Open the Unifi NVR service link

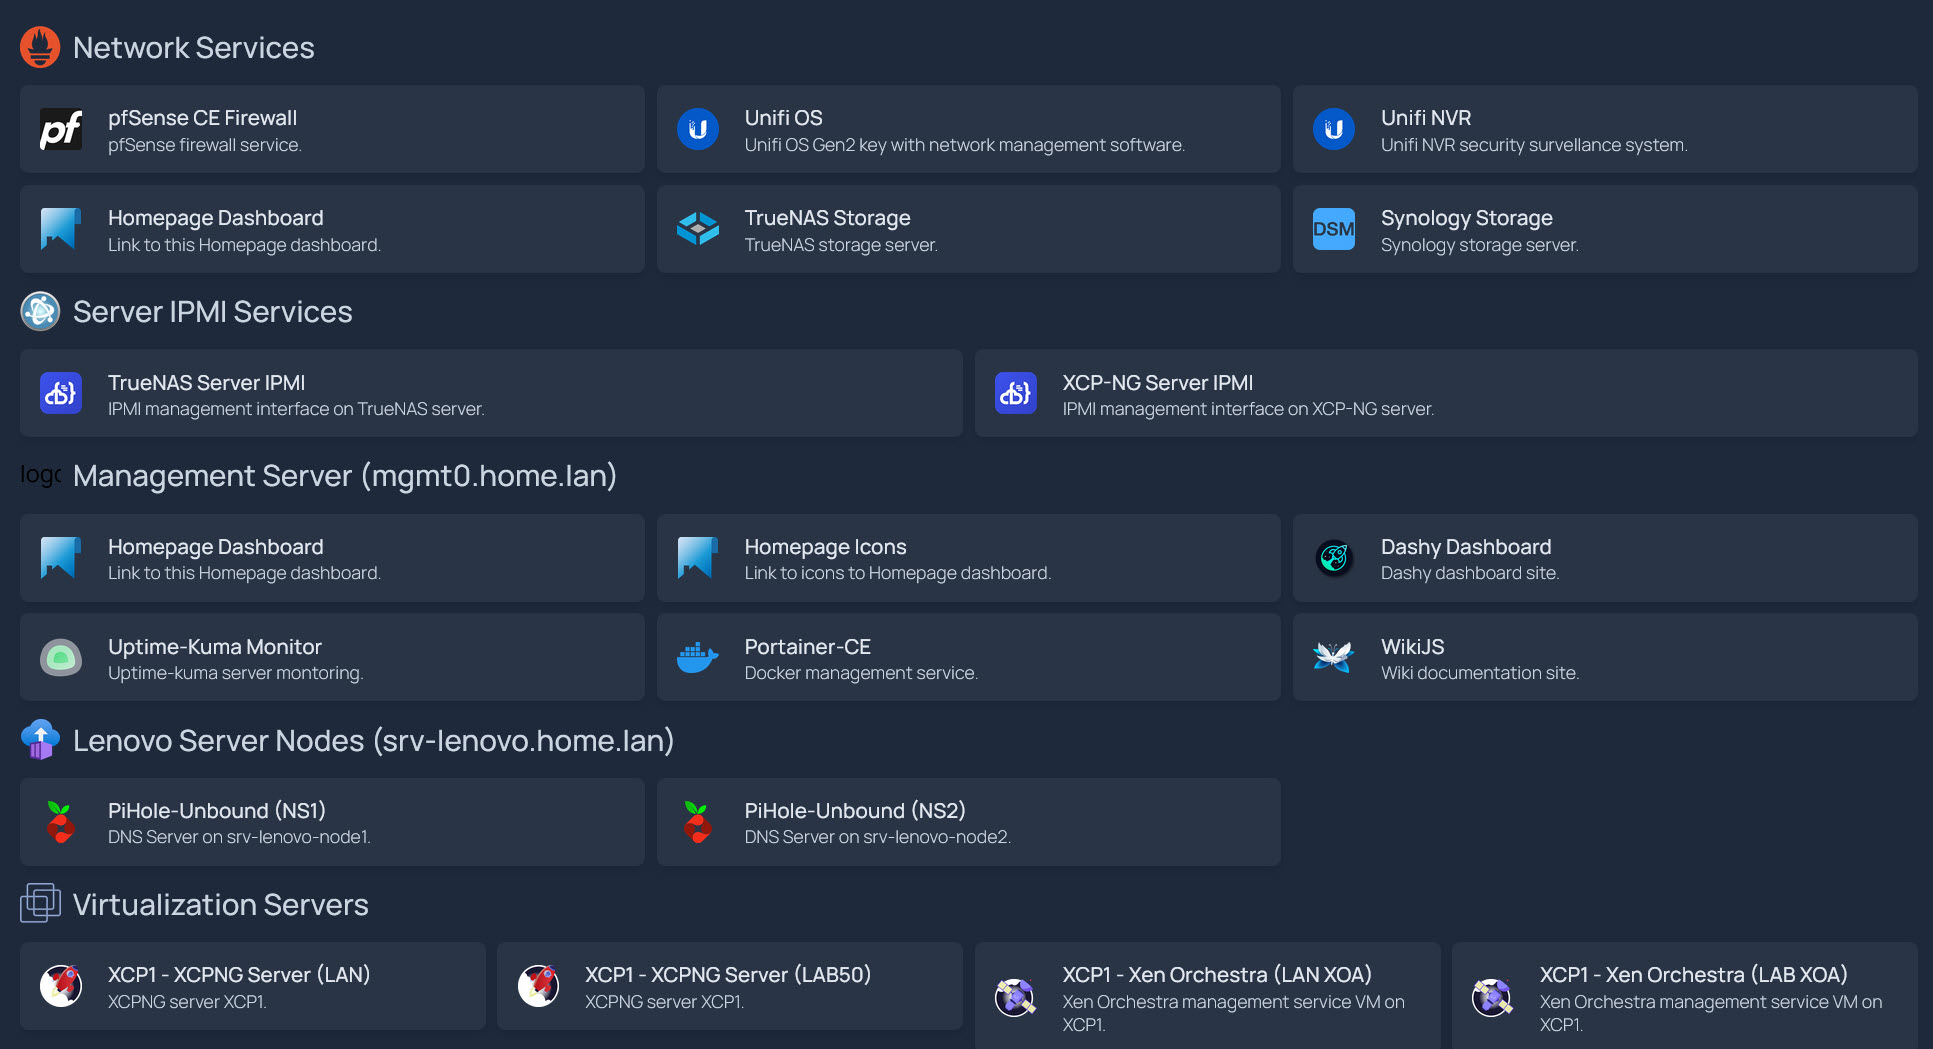point(1603,129)
